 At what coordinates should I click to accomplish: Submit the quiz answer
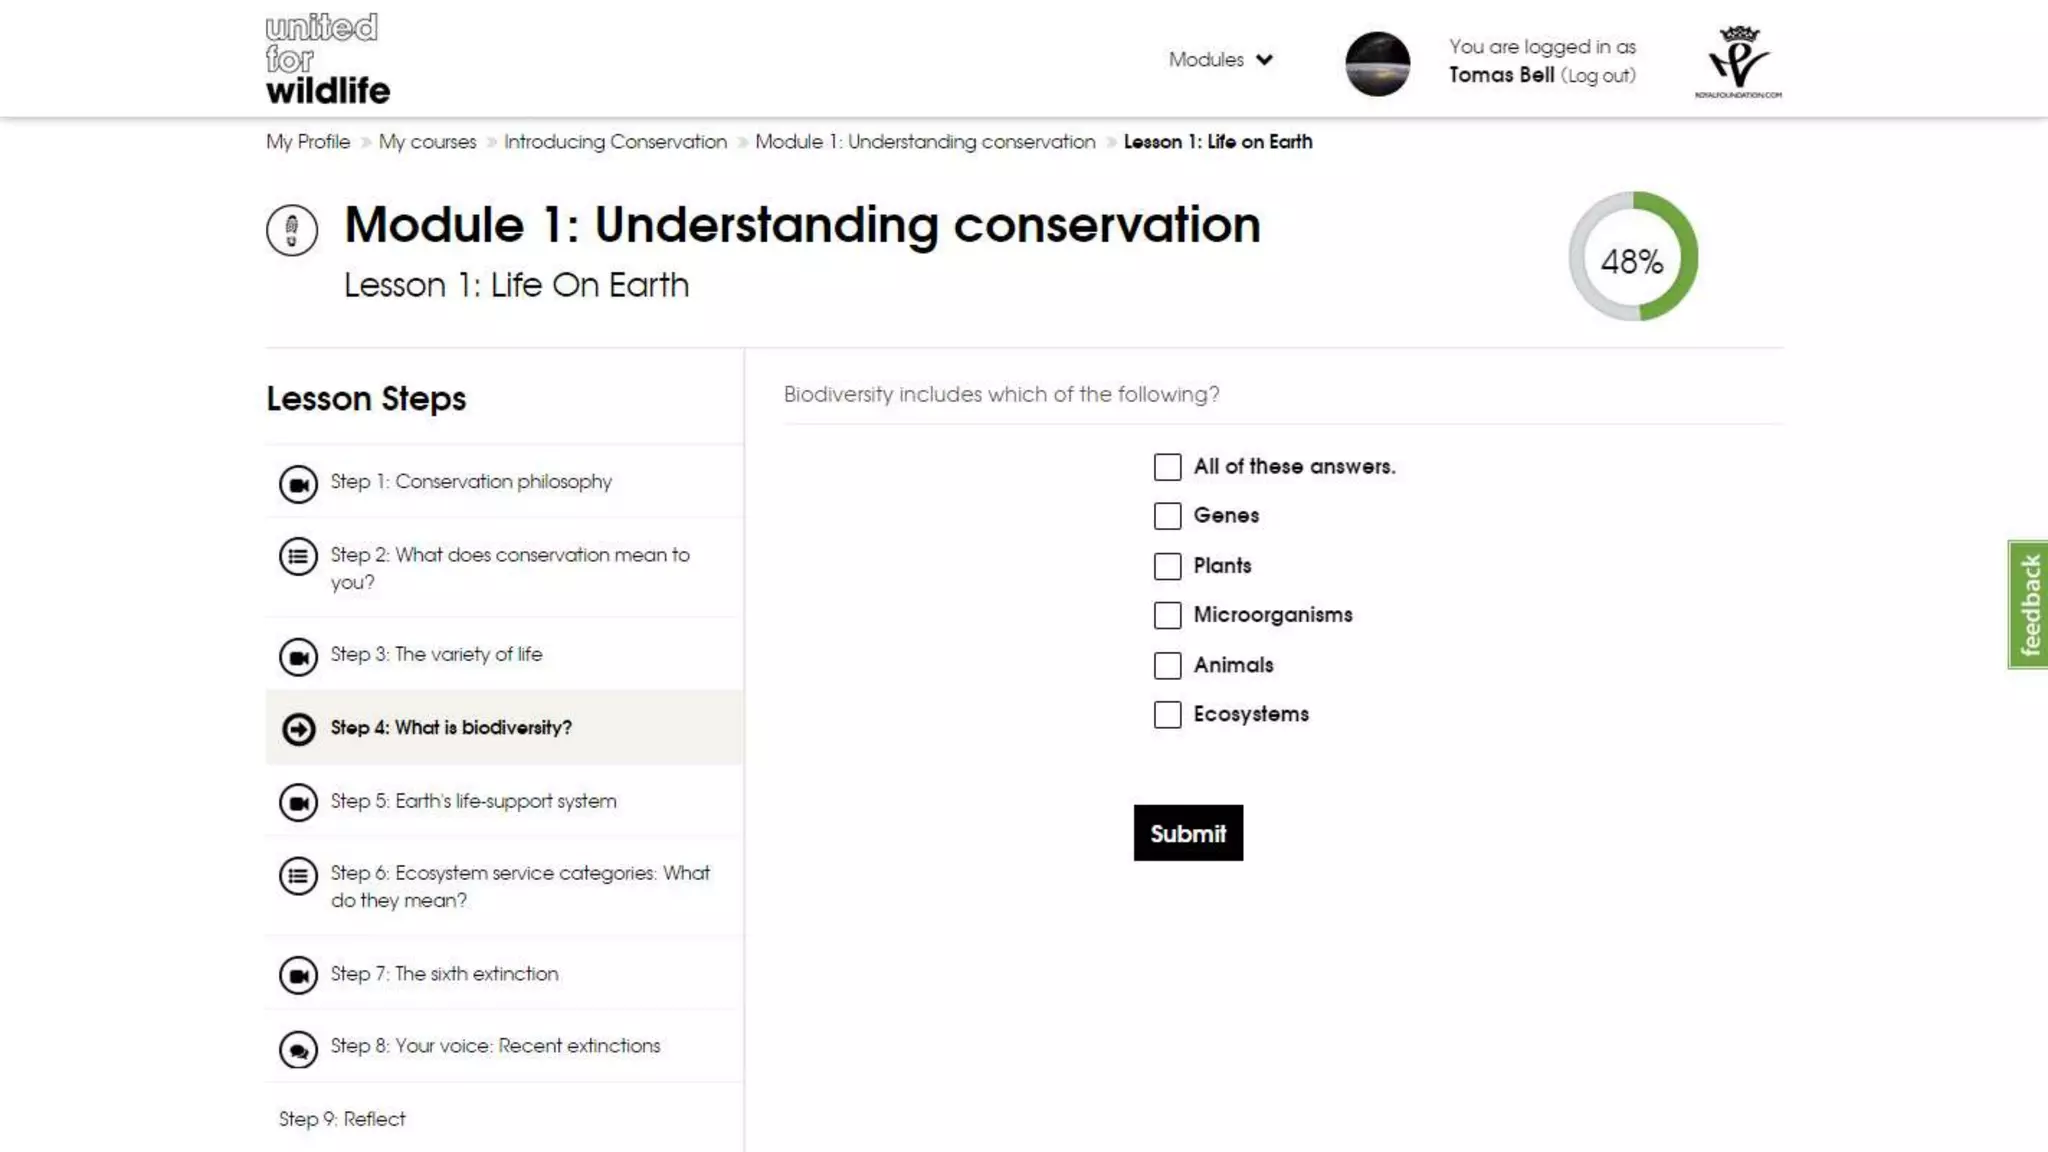(1188, 833)
